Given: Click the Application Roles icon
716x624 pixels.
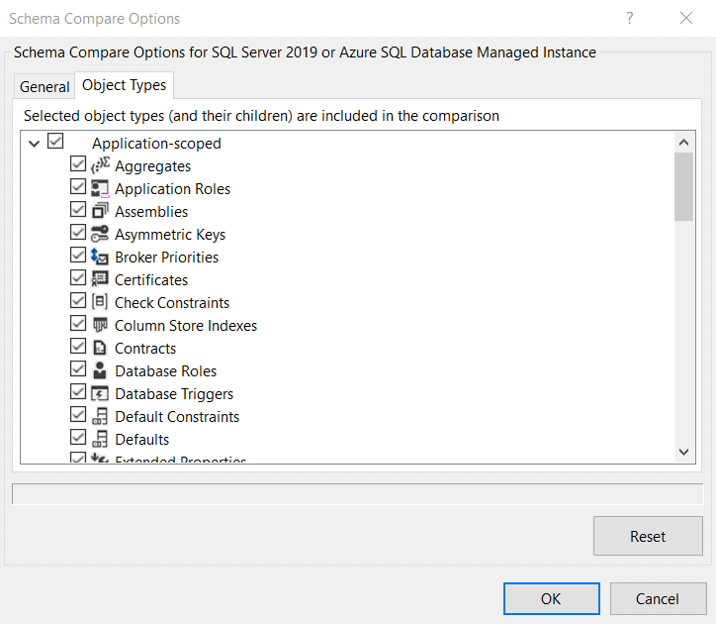Looking at the screenshot, I should click(100, 189).
